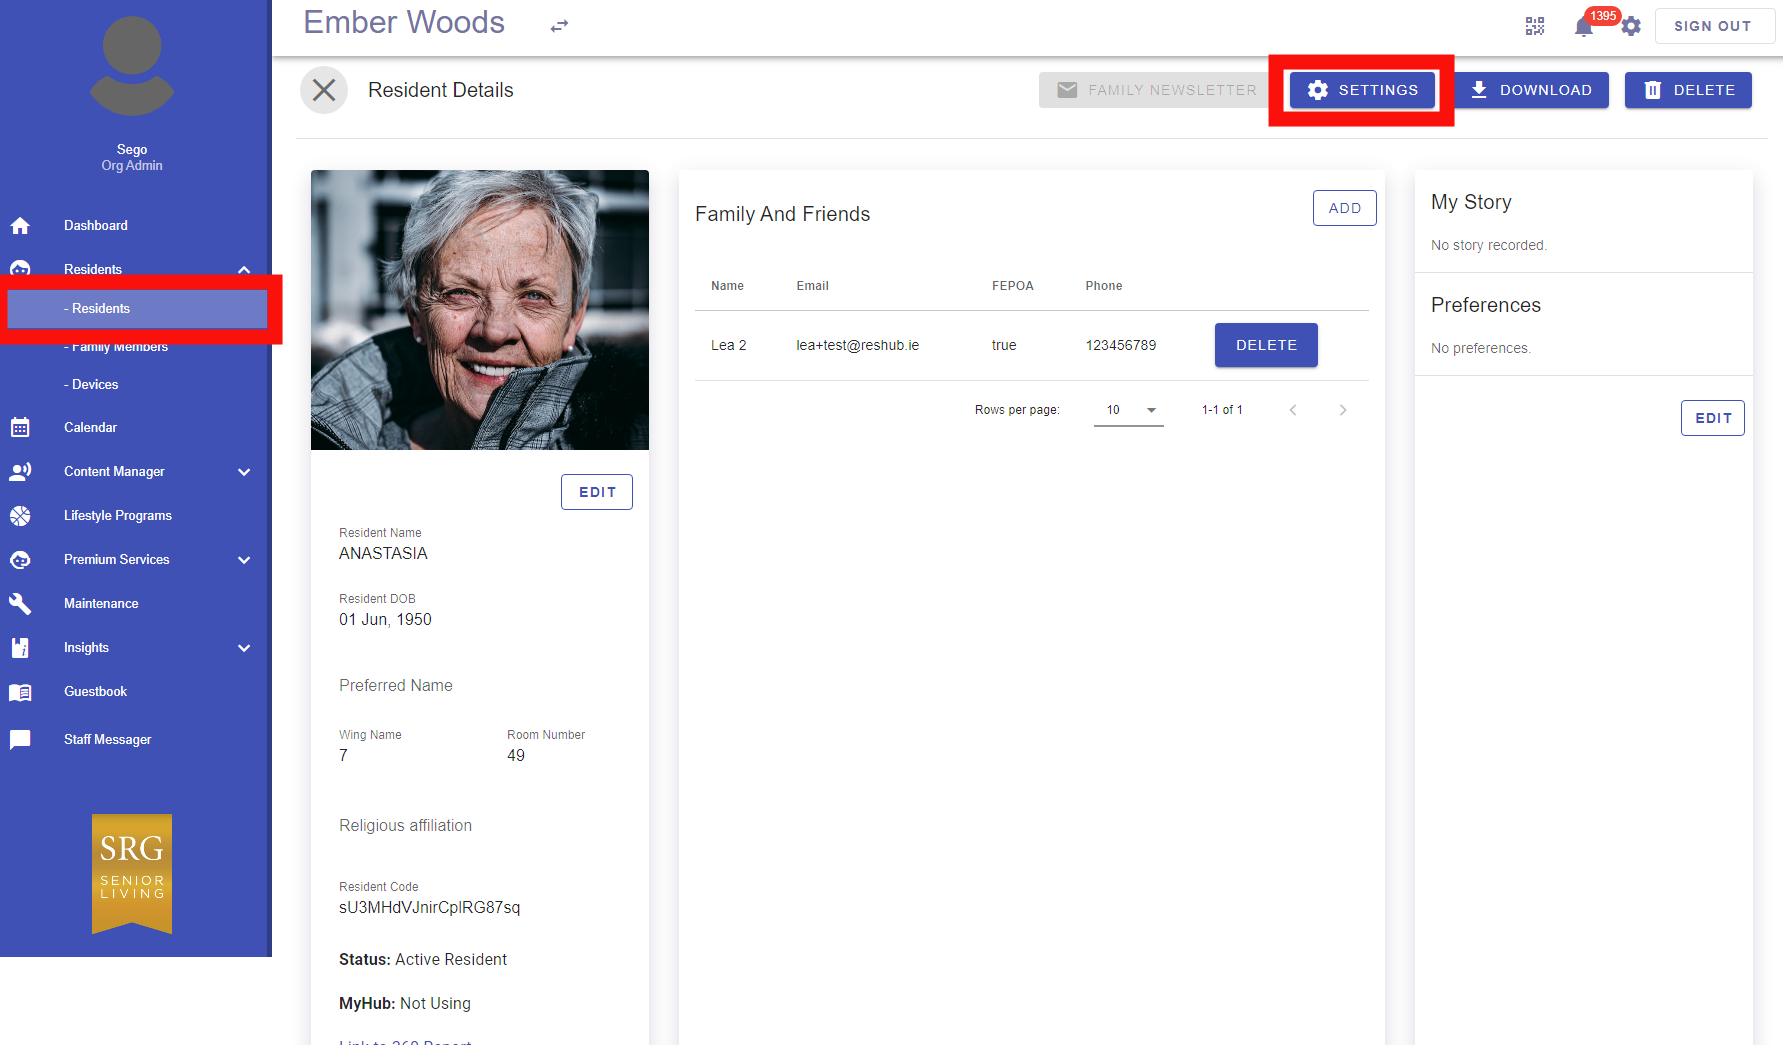Viewport: 1783px width, 1045px height.
Task: Click the Resident Code value sU3MHdVJnirCplRG87sq
Action: coord(430,908)
